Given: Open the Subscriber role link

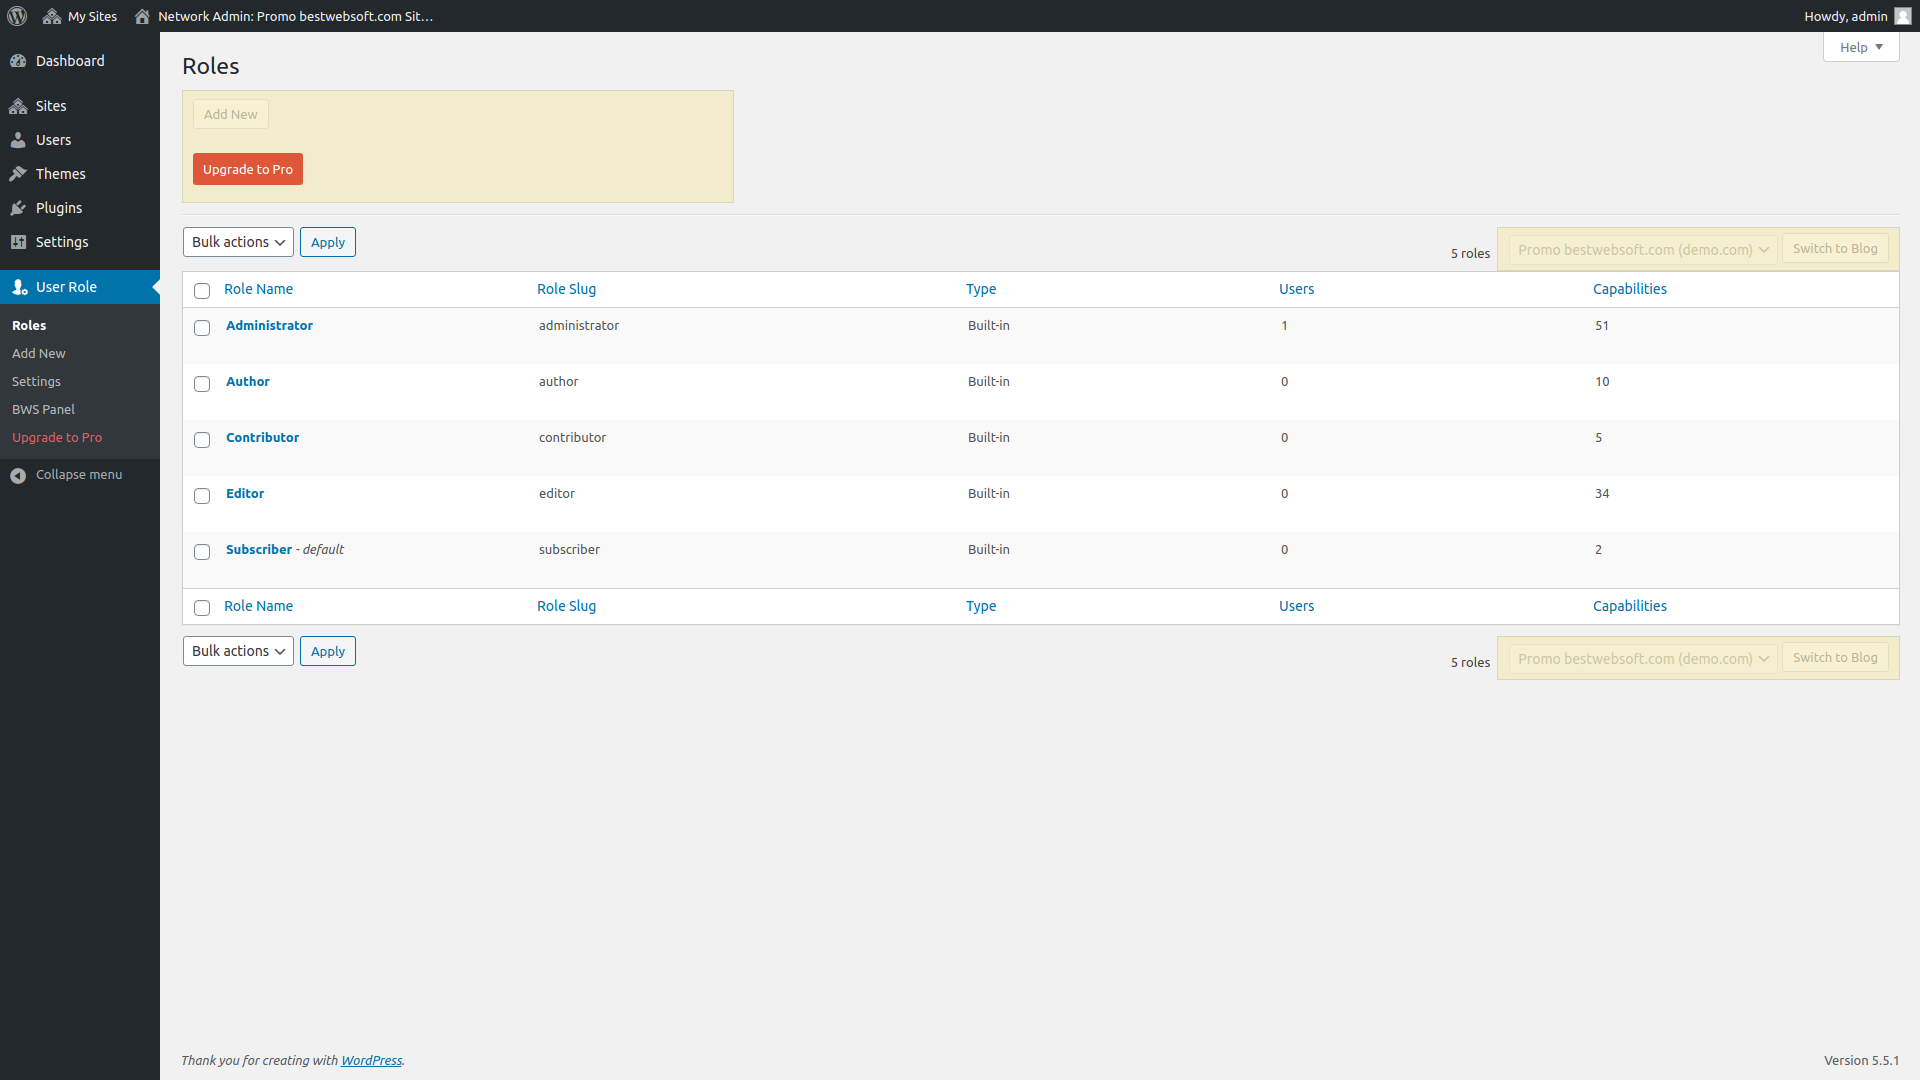Looking at the screenshot, I should coord(259,550).
